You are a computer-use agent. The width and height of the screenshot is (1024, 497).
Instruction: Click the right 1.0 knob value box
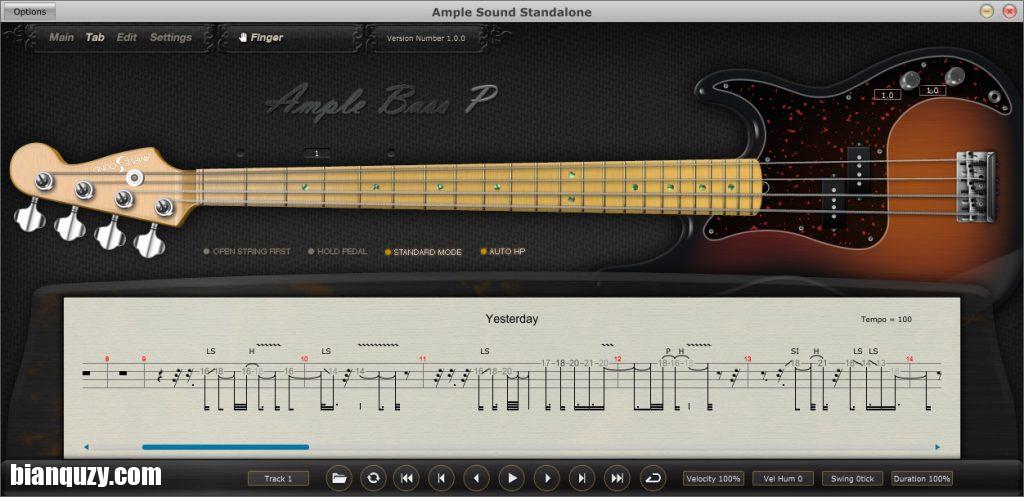(x=933, y=91)
